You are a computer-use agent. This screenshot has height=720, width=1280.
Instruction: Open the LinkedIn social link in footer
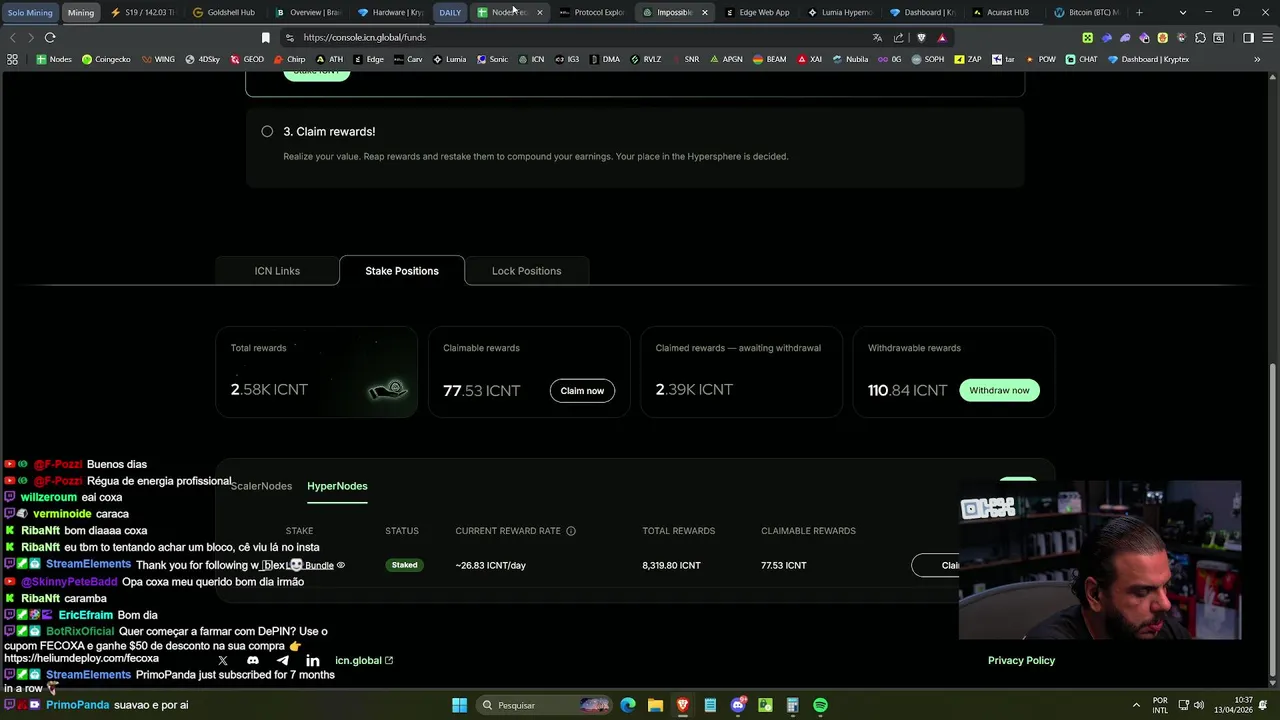coord(313,660)
